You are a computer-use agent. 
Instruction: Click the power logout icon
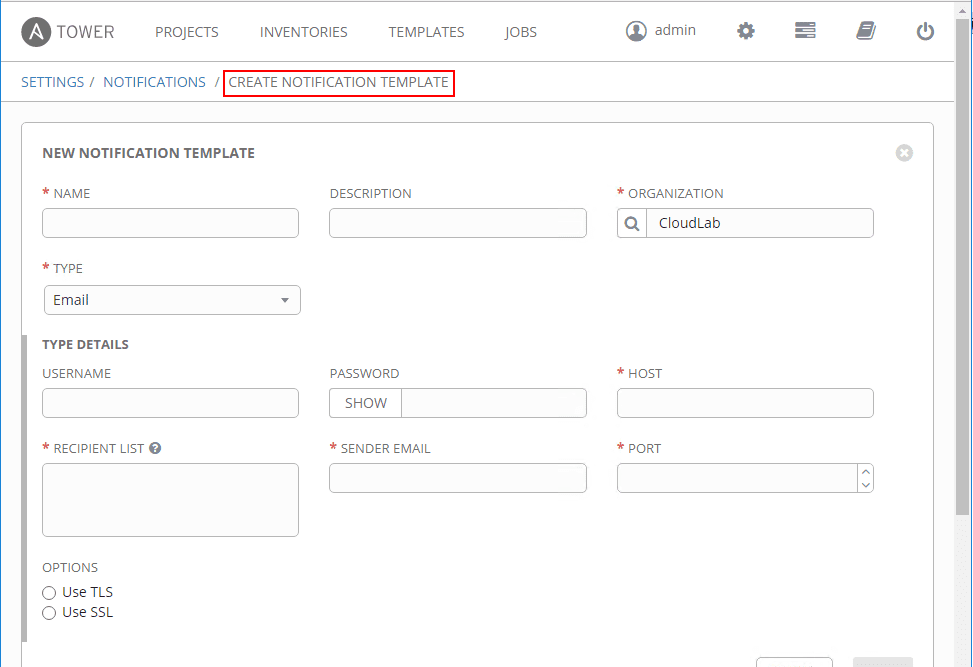tap(925, 31)
